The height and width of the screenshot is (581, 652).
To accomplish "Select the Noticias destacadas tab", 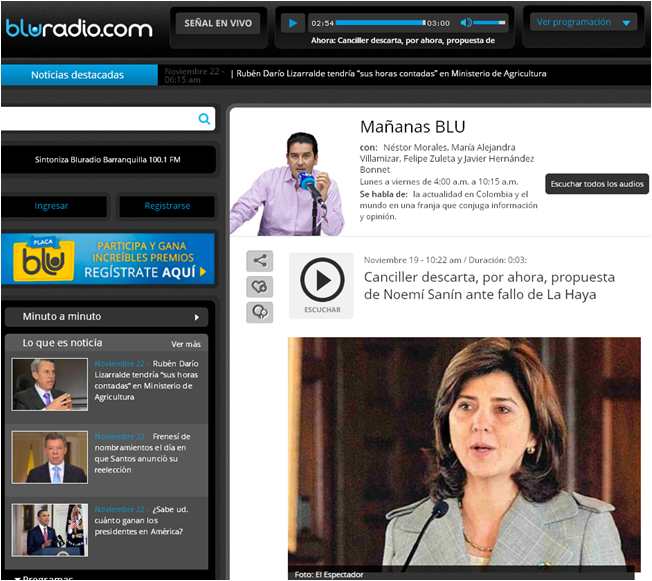I will click(78, 75).
